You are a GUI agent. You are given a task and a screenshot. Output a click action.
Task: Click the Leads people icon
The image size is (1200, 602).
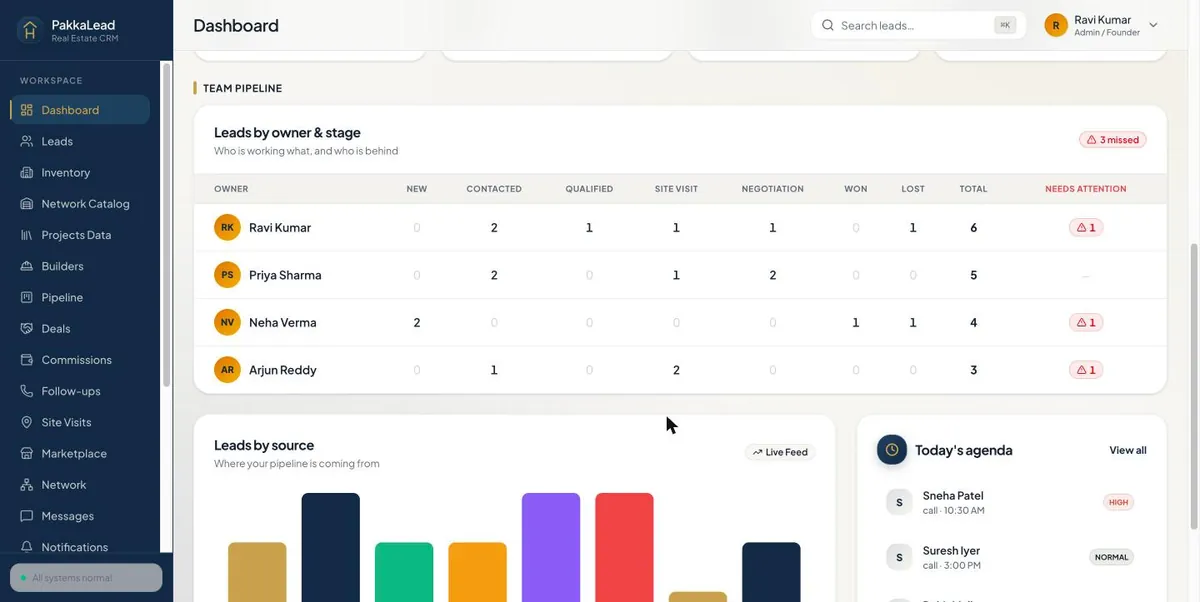click(27, 141)
